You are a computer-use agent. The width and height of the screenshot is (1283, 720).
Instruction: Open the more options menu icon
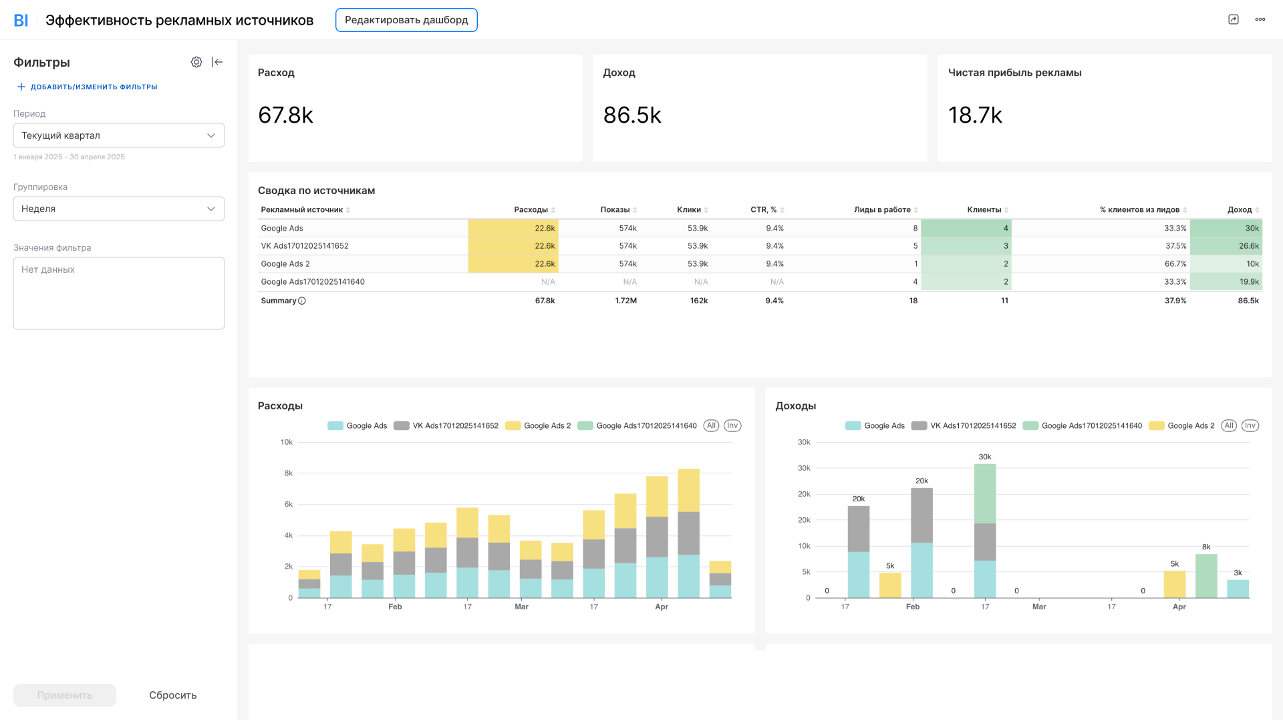(x=1260, y=20)
